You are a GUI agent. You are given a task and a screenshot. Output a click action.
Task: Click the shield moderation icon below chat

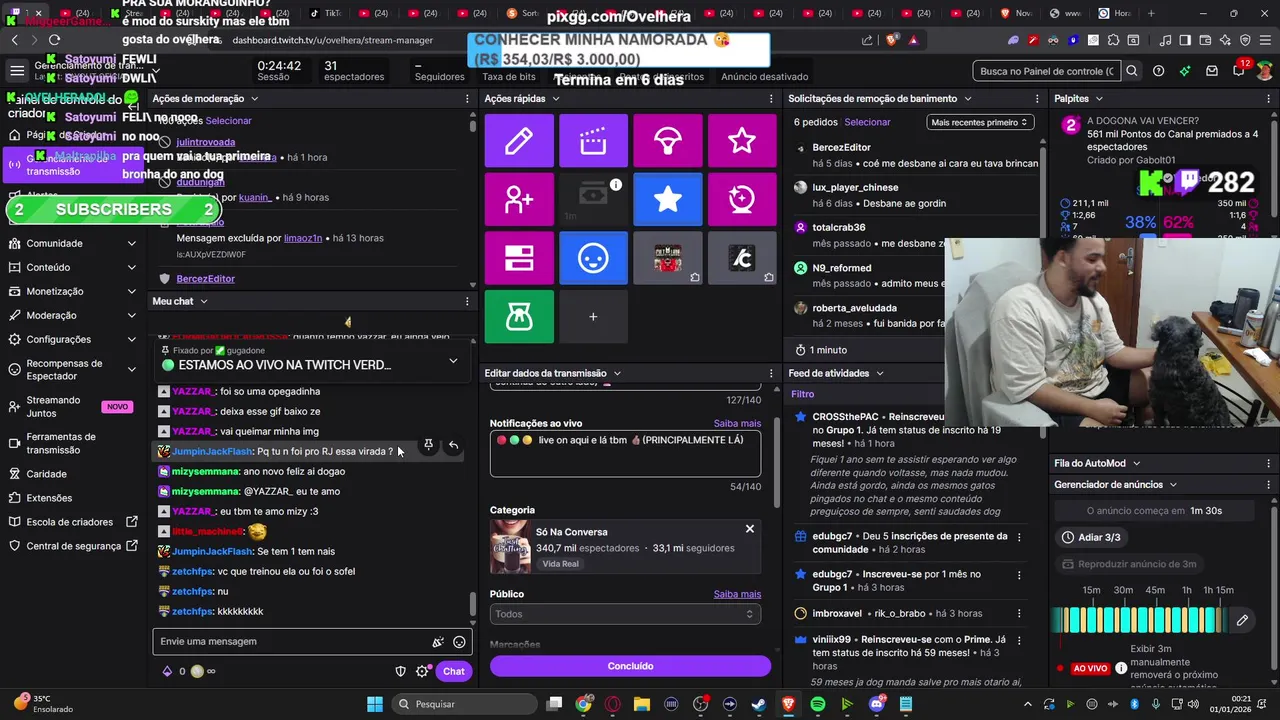401,671
